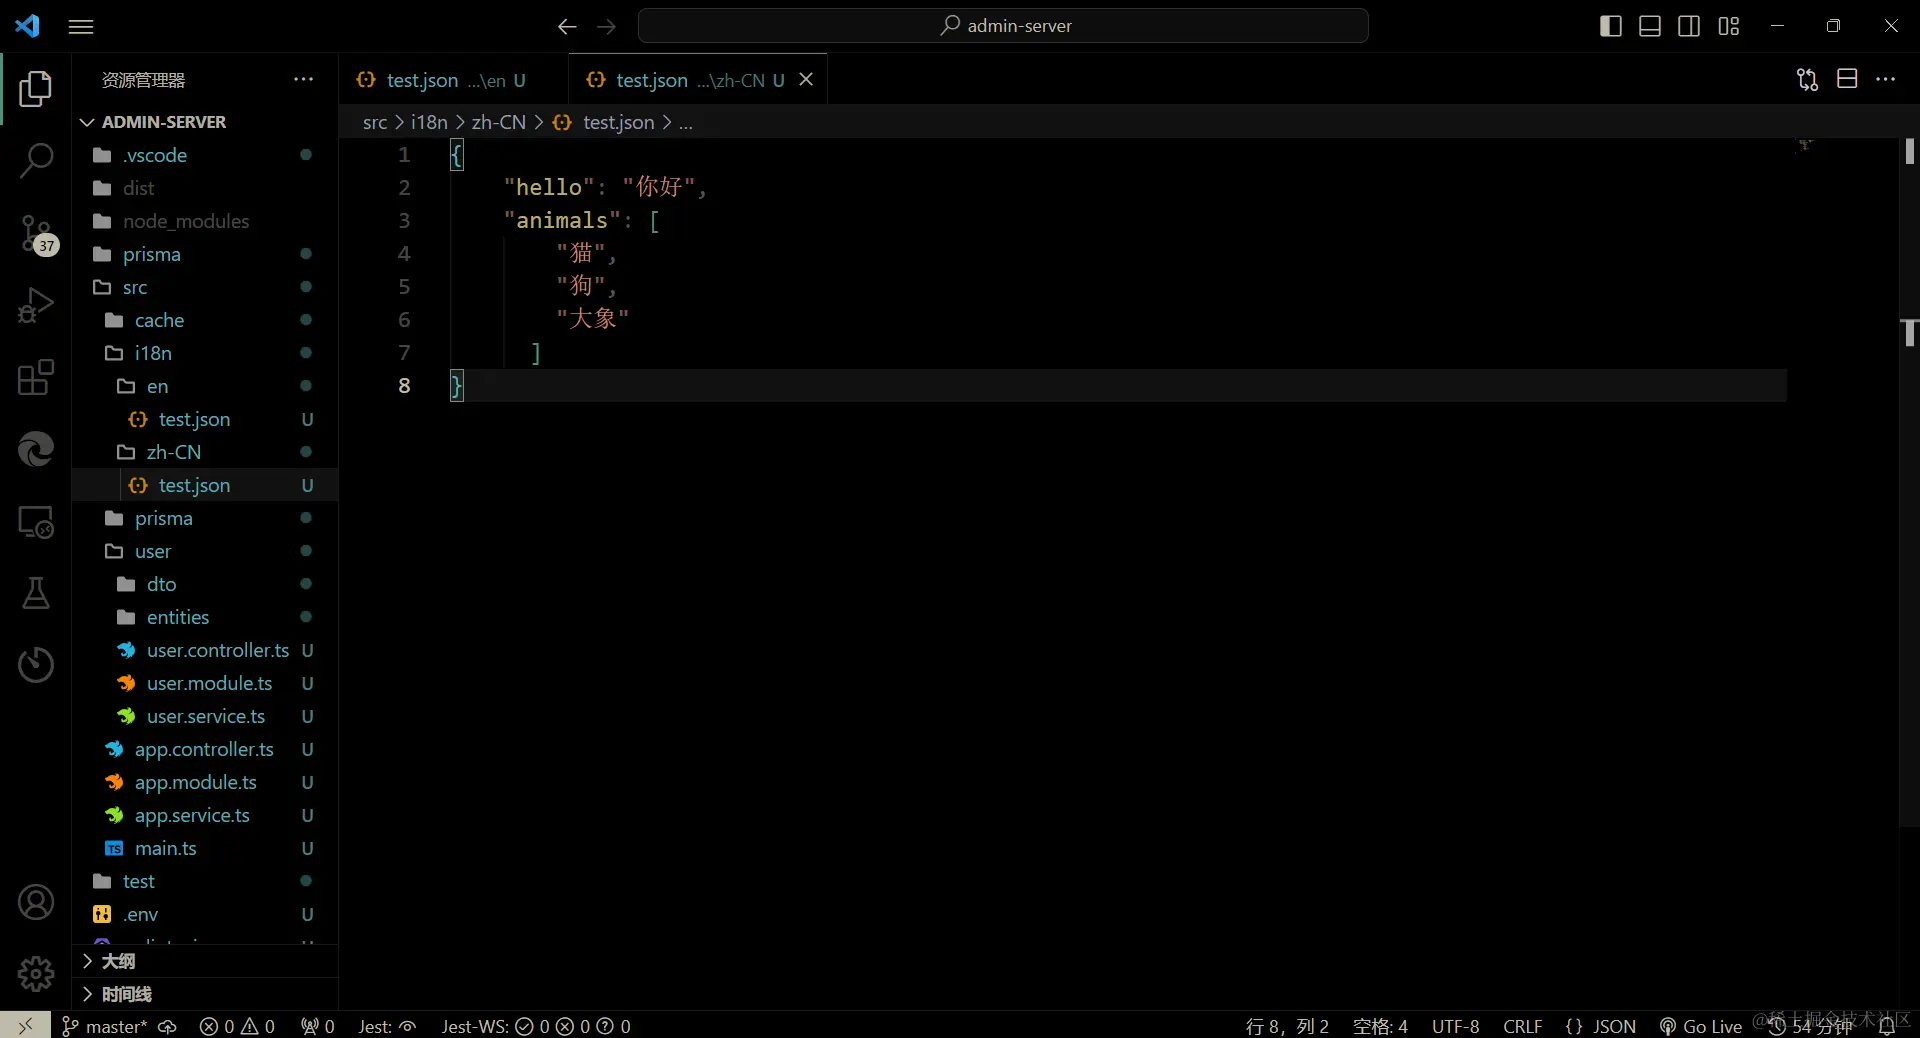Change end of line sequence CRLF
Screen dimensions: 1920x1038
click(1522, 1026)
